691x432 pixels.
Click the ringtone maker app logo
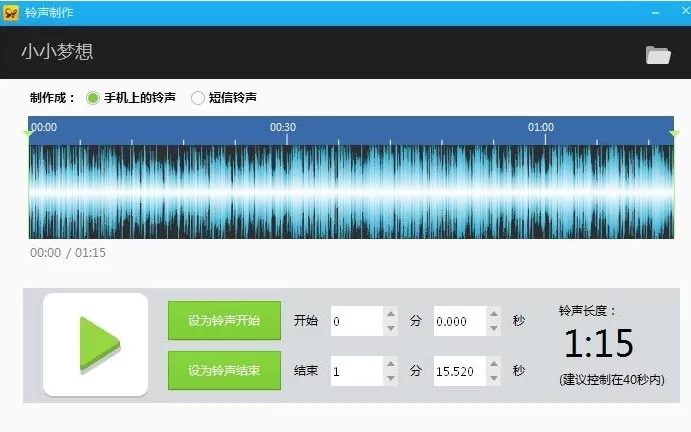11,13
